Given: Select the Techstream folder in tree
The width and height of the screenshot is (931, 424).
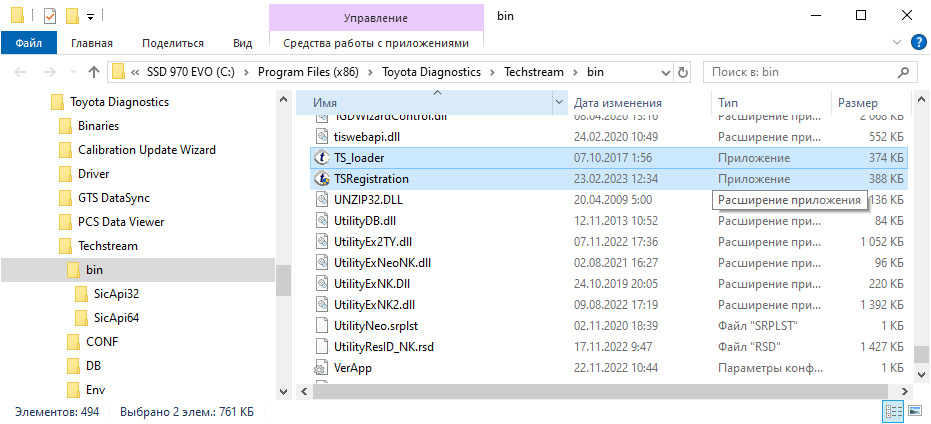Looking at the screenshot, I should tap(107, 246).
